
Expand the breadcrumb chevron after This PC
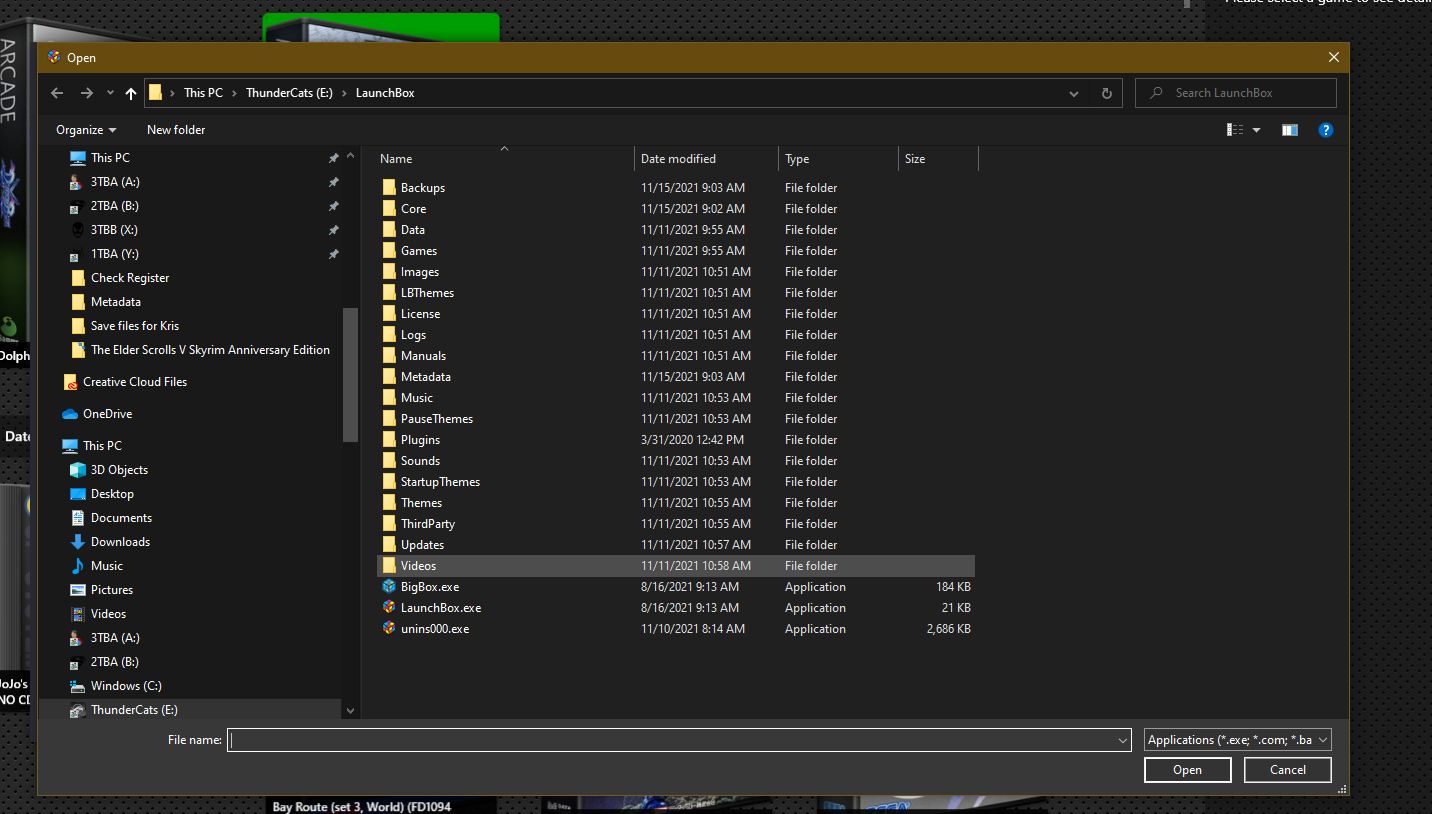235,93
